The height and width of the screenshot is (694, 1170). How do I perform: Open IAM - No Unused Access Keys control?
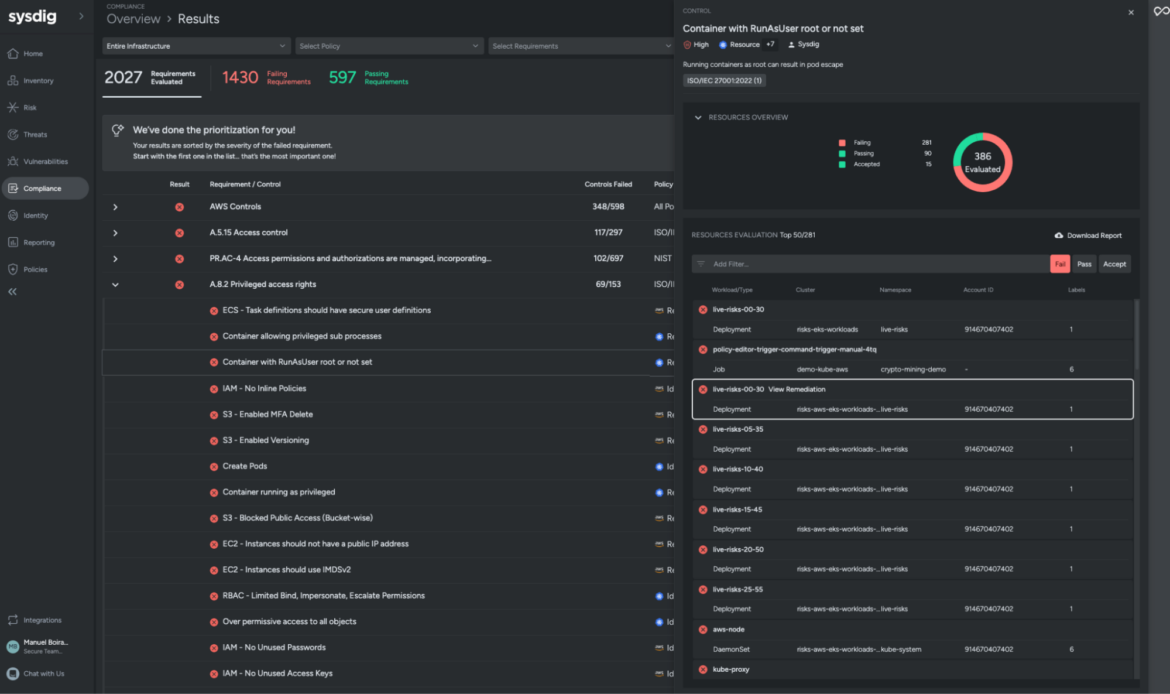(277, 674)
